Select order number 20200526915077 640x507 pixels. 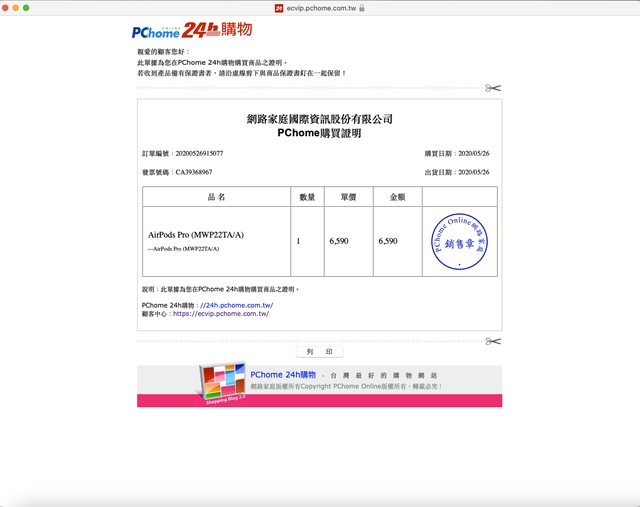199,153
